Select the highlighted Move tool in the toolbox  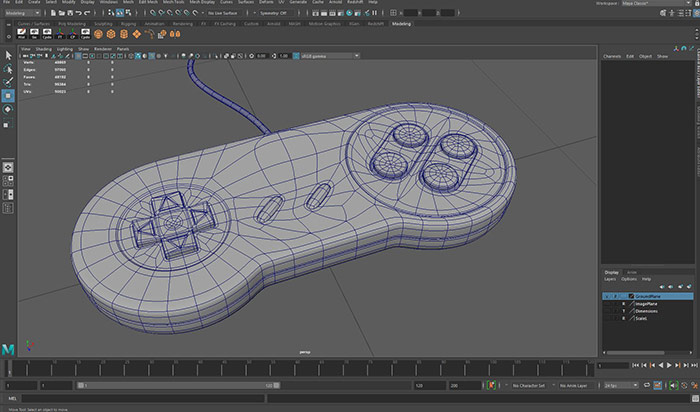pos(8,96)
